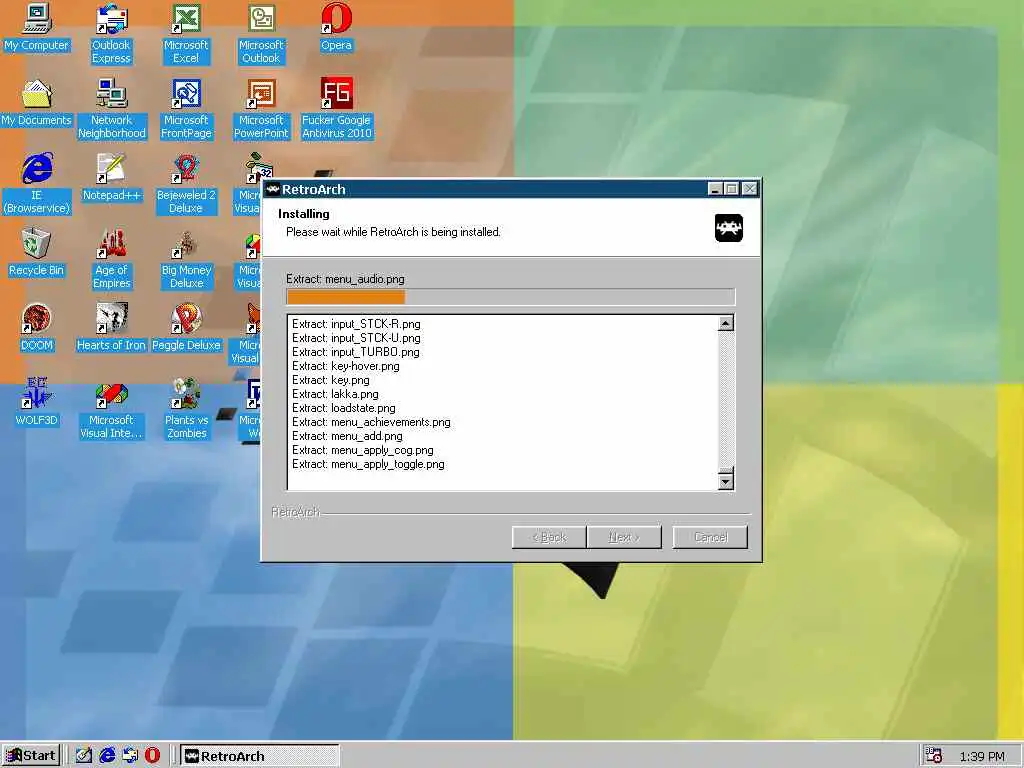Screen dimensions: 1024x768
Task: Click the disabled Back button
Action: point(549,537)
